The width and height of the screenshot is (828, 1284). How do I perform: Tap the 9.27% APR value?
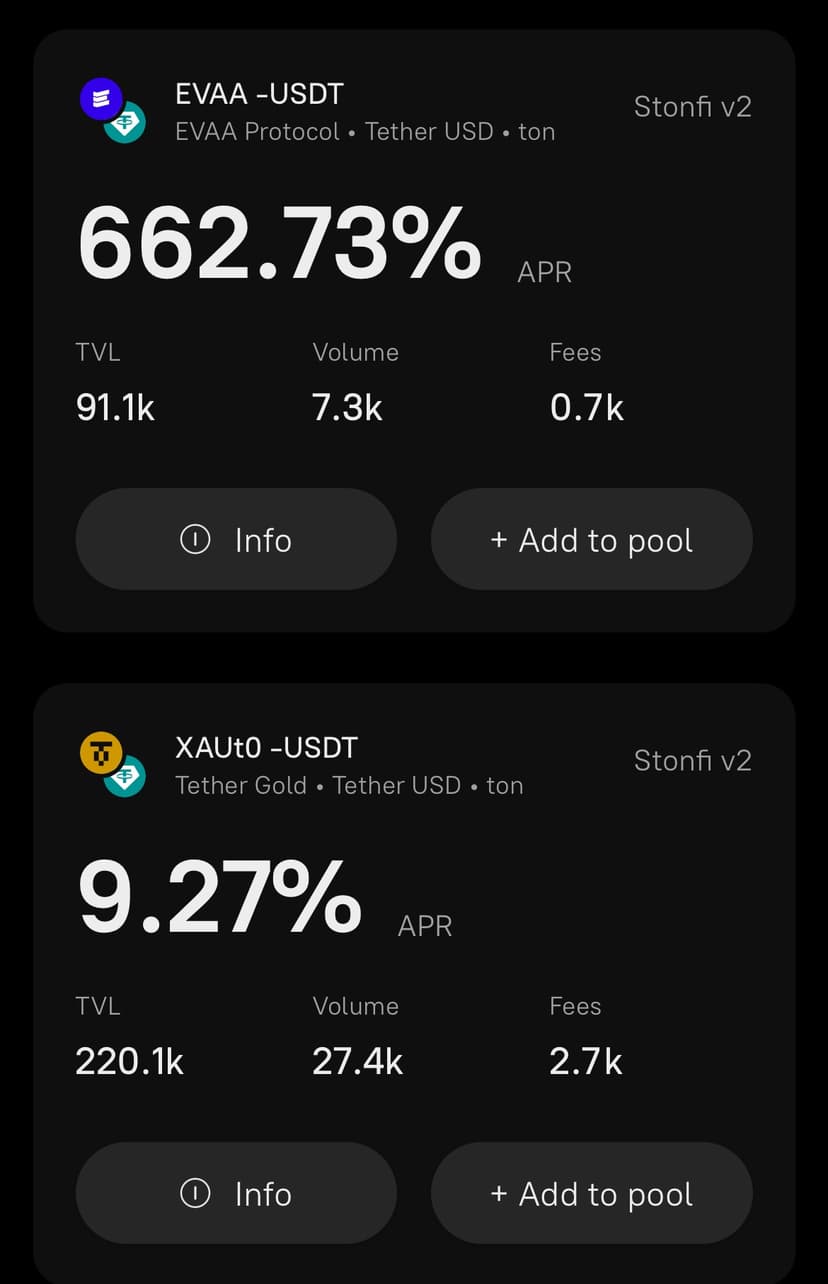[220, 898]
